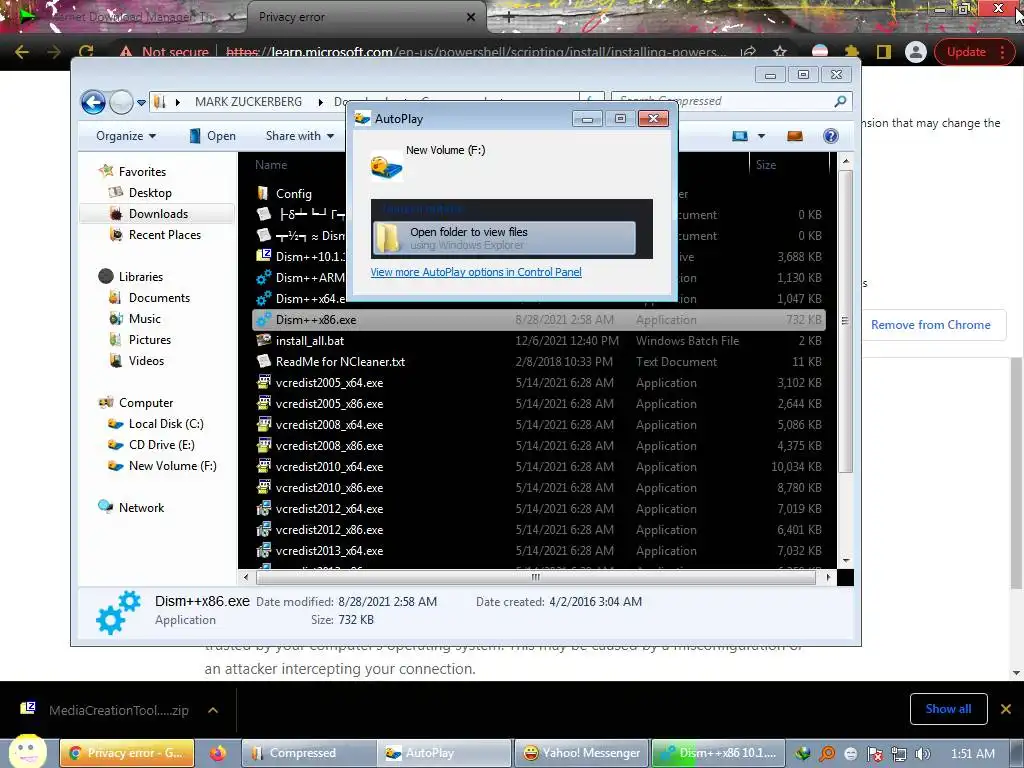Select Computer in navigation pane

[146, 403]
